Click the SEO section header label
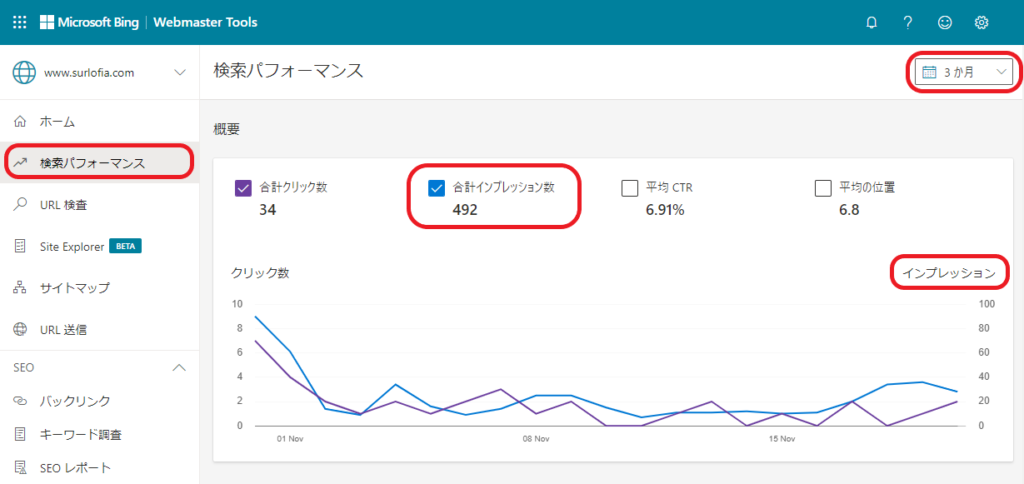The width and height of the screenshot is (1024, 484). (x=24, y=368)
